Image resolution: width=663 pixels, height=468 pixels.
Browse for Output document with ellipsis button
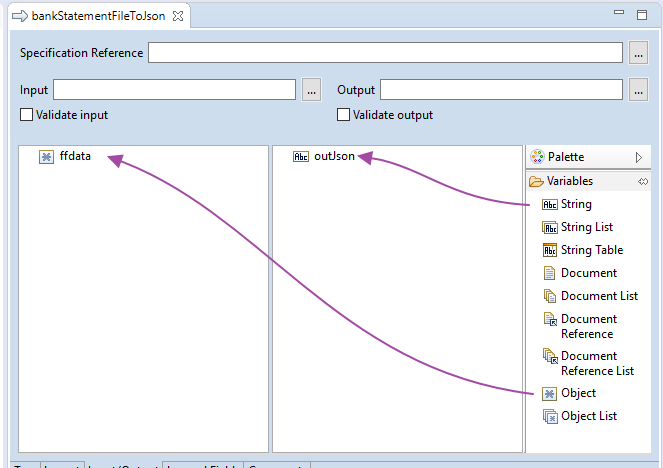tap(638, 90)
